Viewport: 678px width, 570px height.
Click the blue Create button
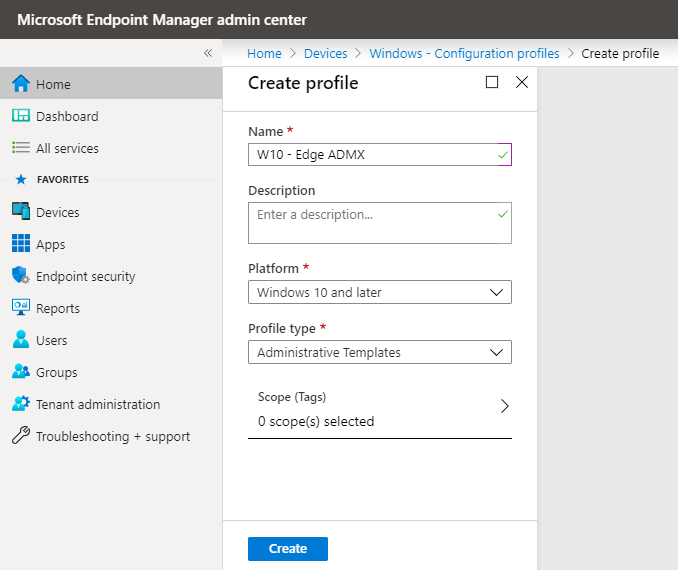pyautogui.click(x=288, y=548)
